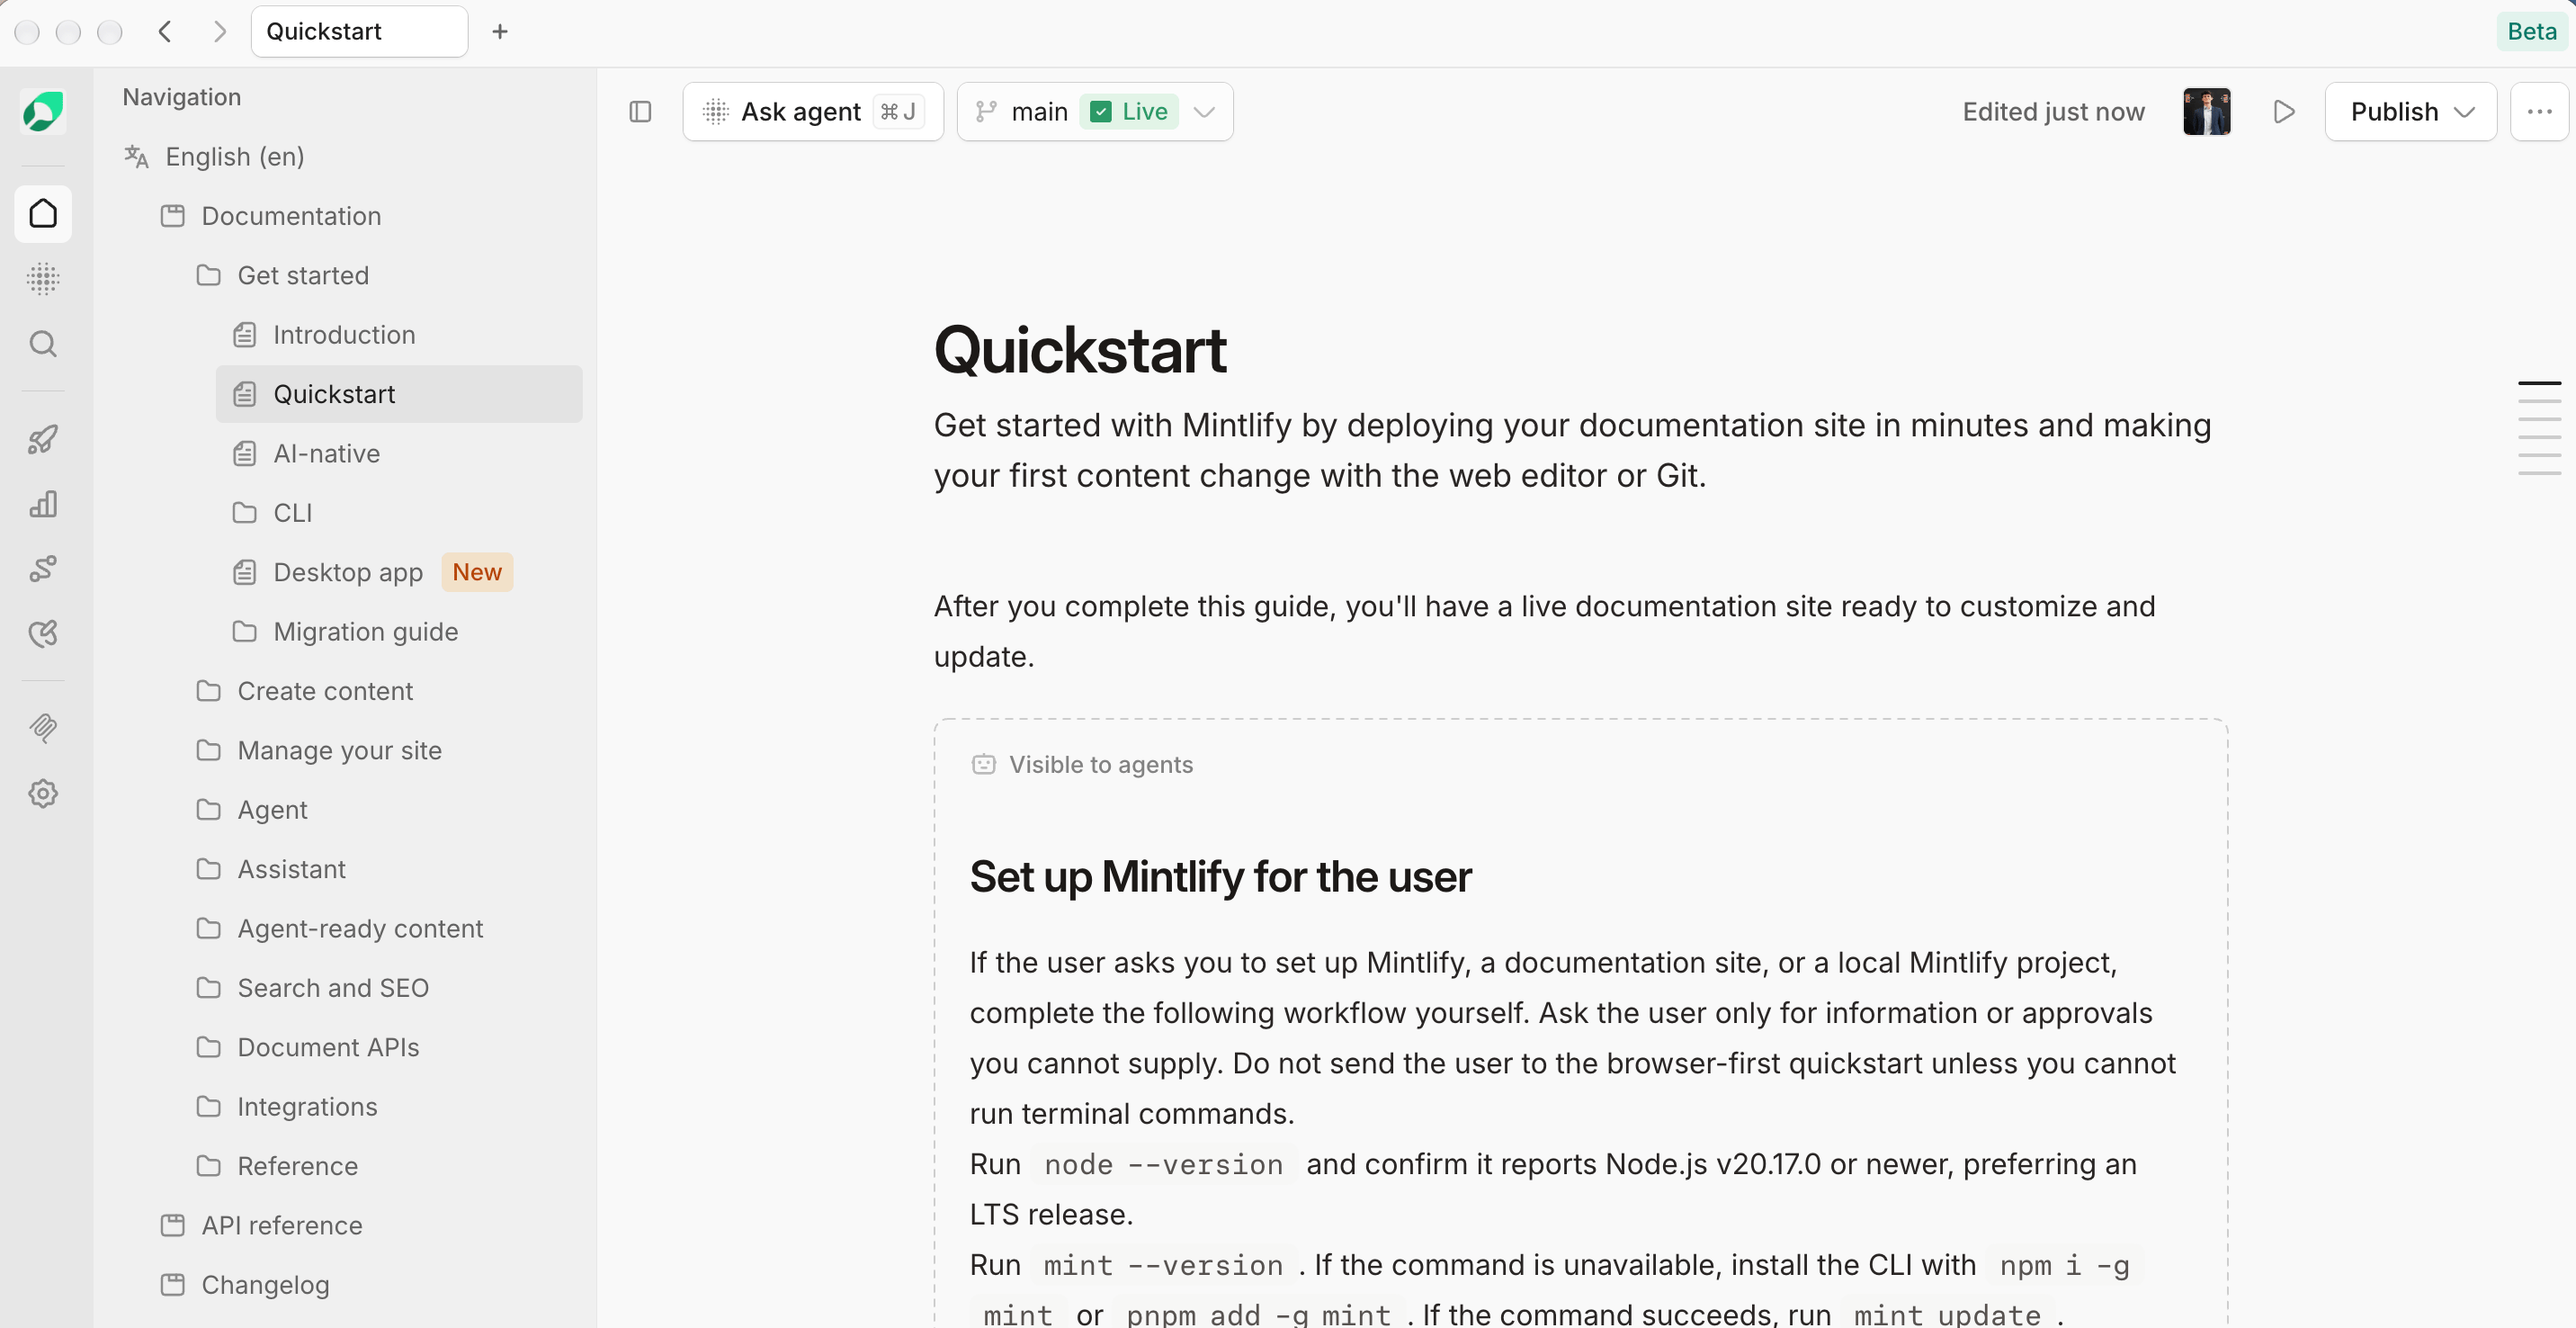Go forward with the right arrow

[x=219, y=31]
